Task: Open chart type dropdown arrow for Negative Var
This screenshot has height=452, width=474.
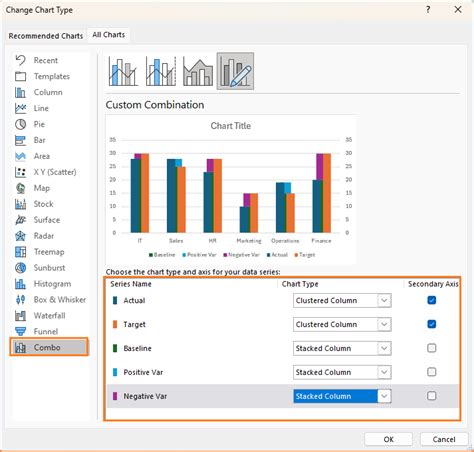Action: point(384,396)
